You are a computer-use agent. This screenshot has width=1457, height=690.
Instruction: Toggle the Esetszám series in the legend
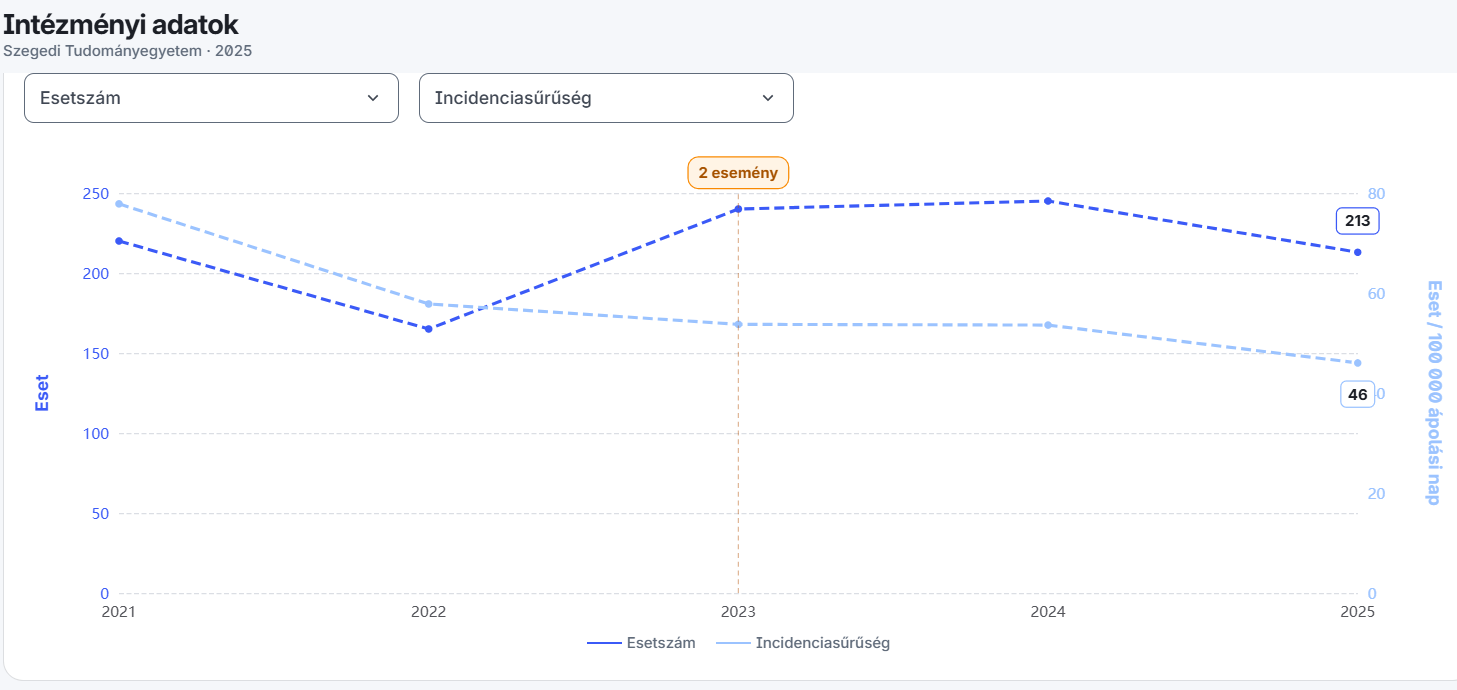[641, 643]
